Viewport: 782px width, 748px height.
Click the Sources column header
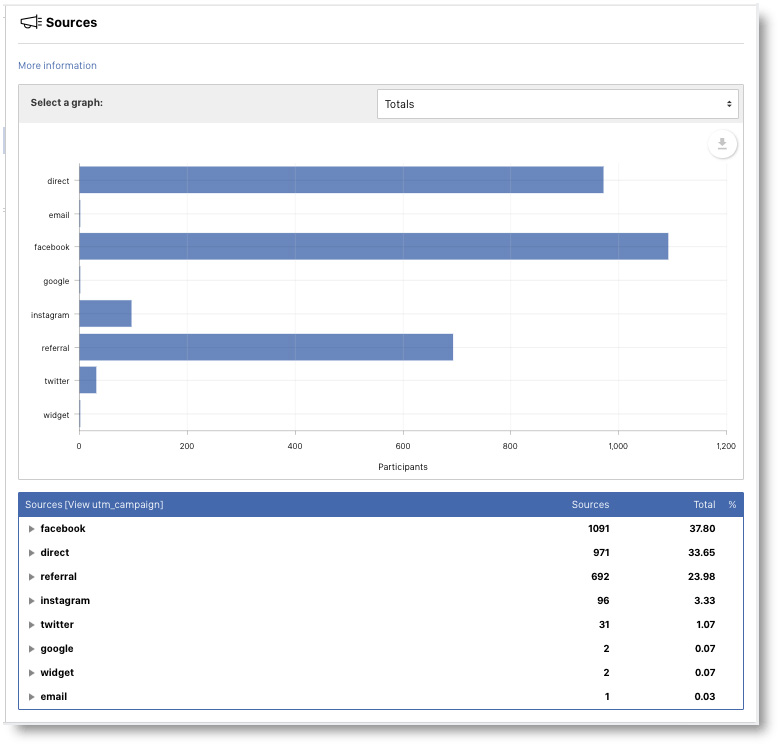[590, 505]
